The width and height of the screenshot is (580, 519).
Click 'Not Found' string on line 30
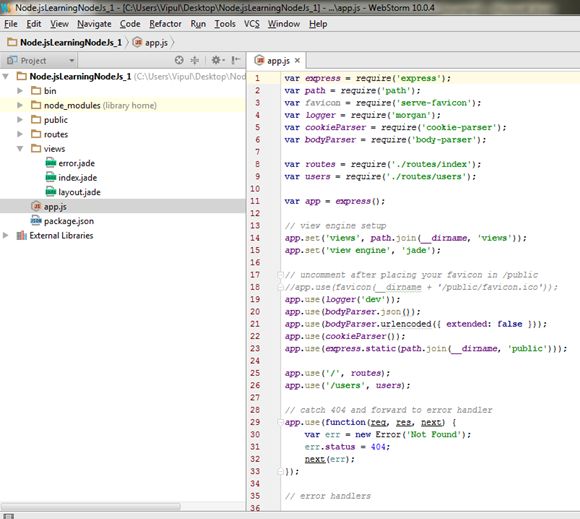click(x=434, y=434)
